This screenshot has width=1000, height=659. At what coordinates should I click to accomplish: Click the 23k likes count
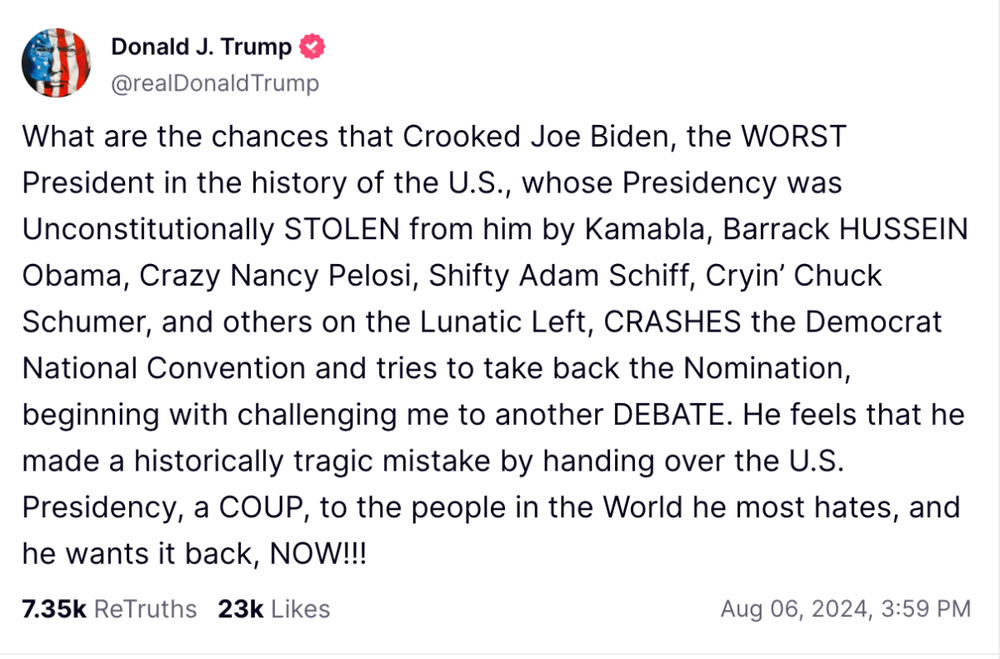240,609
